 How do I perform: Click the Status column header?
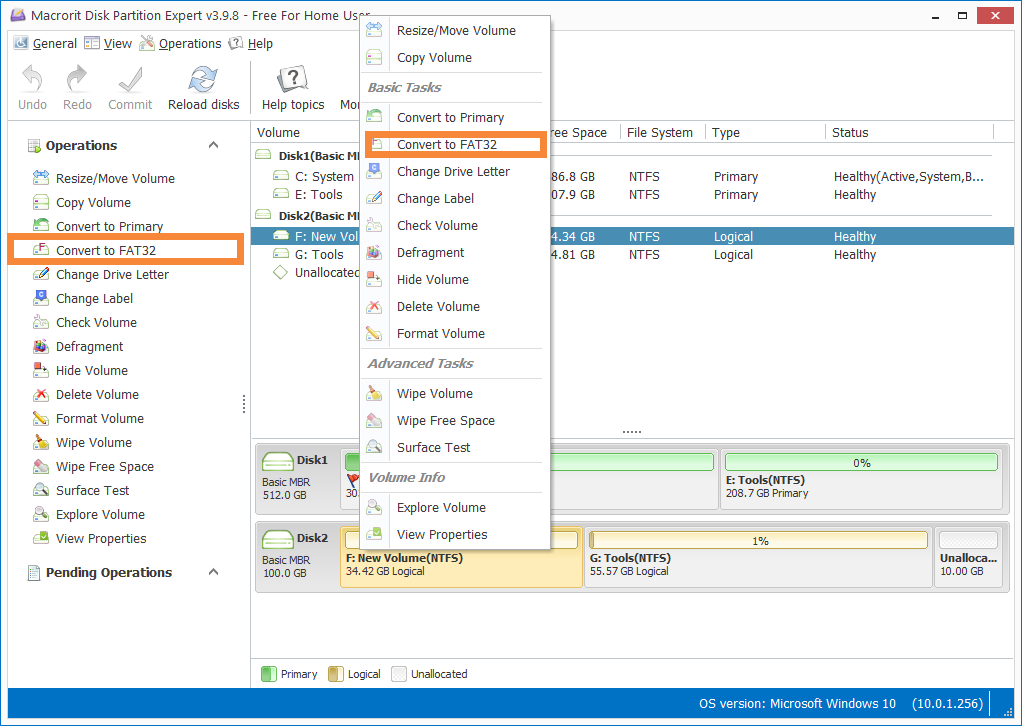point(910,132)
